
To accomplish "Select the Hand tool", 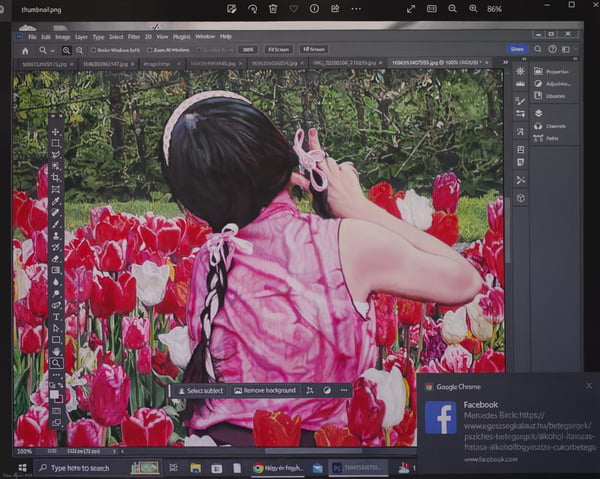I will coord(56,351).
